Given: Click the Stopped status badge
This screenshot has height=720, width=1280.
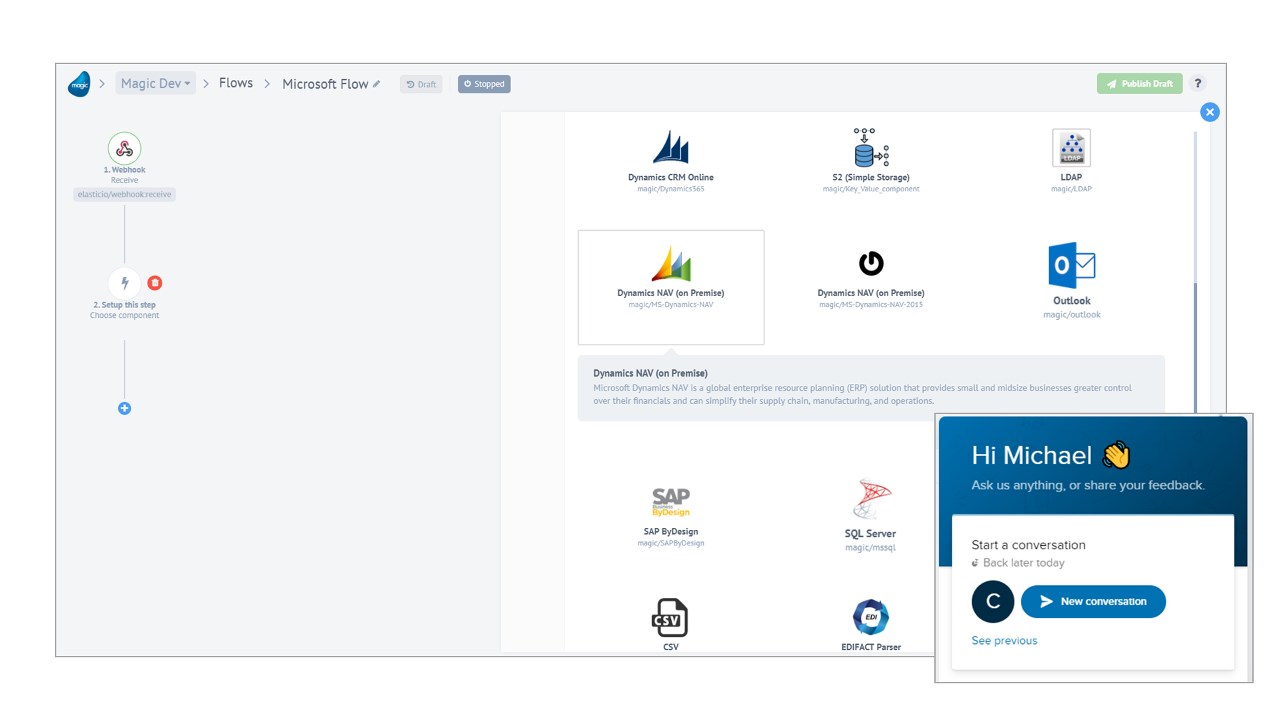Looking at the screenshot, I should coord(484,84).
